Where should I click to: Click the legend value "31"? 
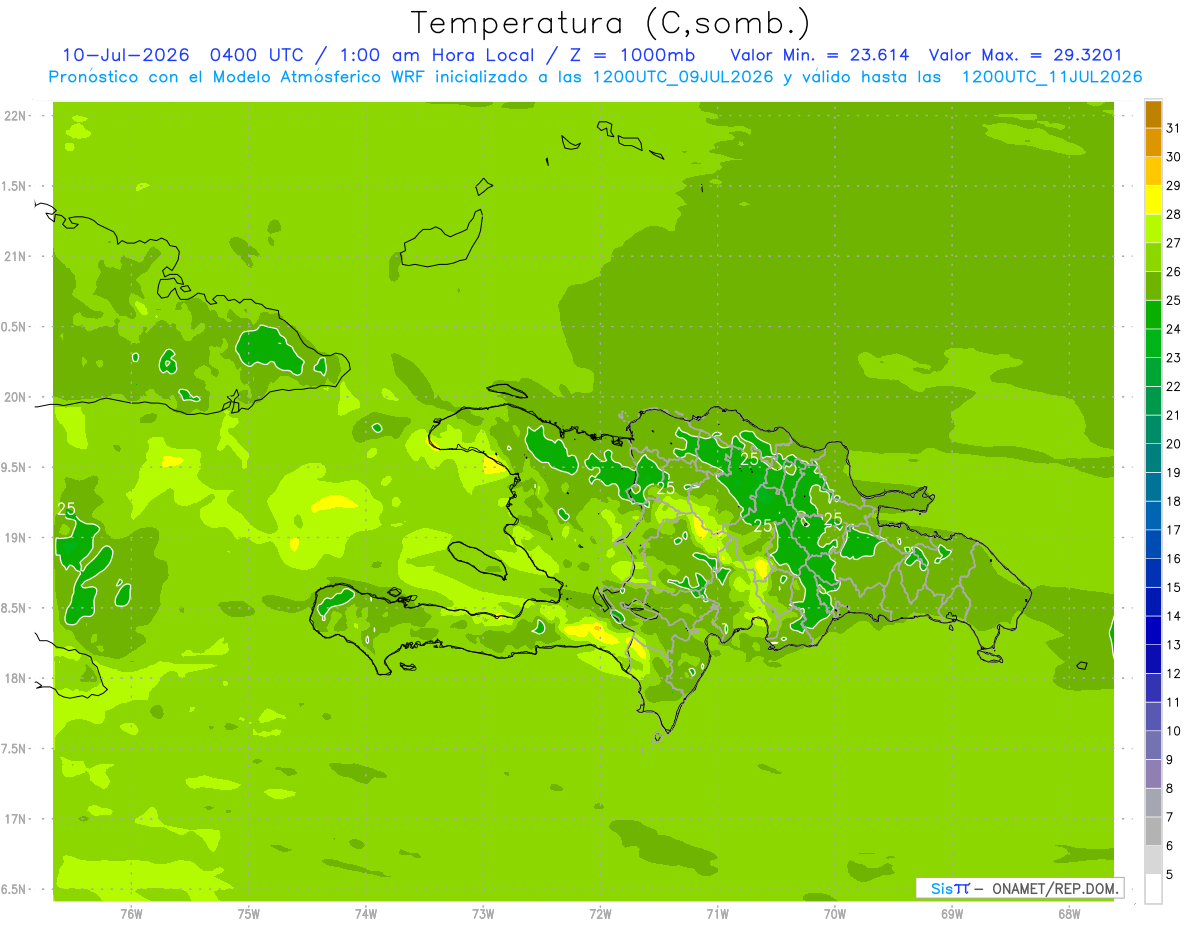pyautogui.click(x=1174, y=128)
